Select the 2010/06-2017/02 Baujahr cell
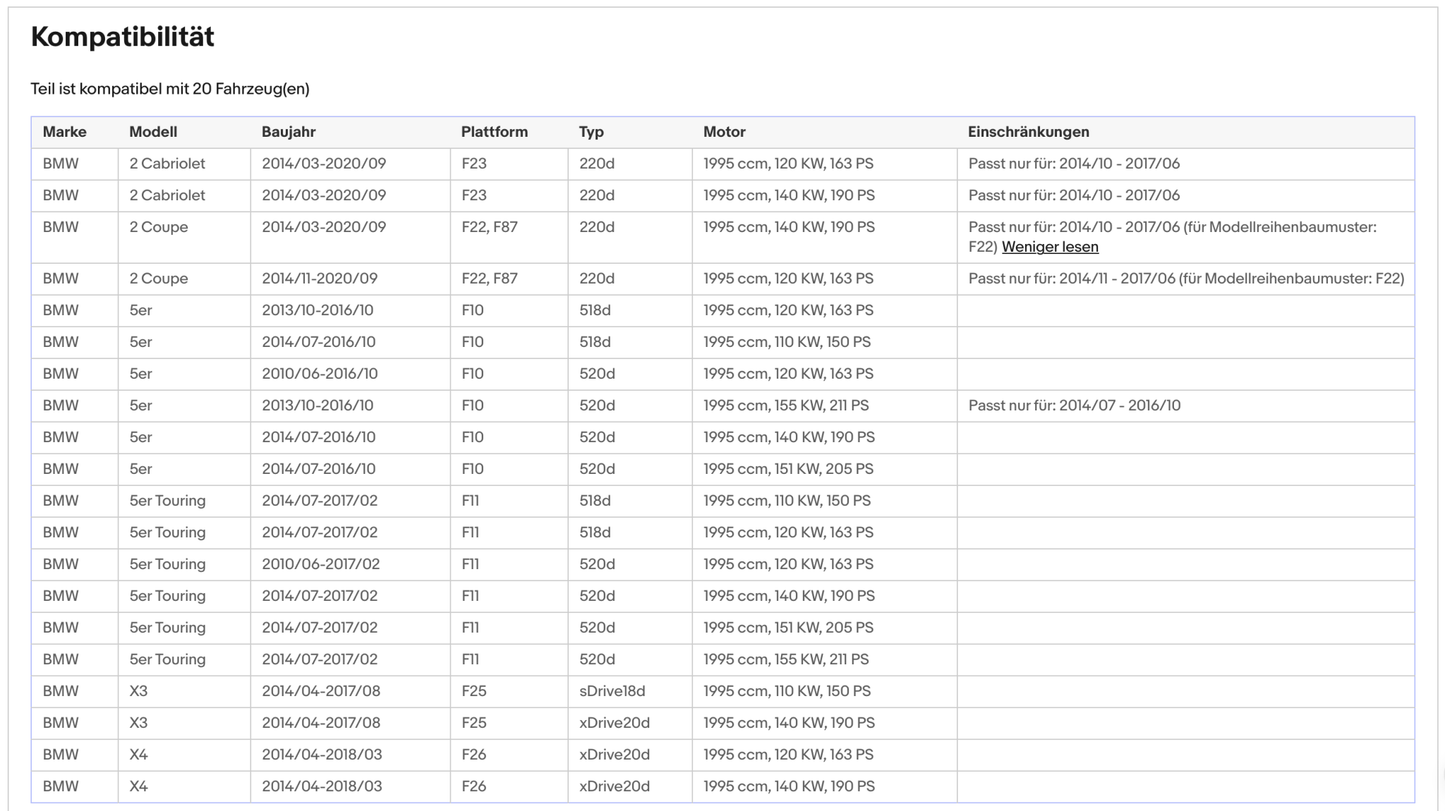This screenshot has height=811, width=1445. coord(320,564)
